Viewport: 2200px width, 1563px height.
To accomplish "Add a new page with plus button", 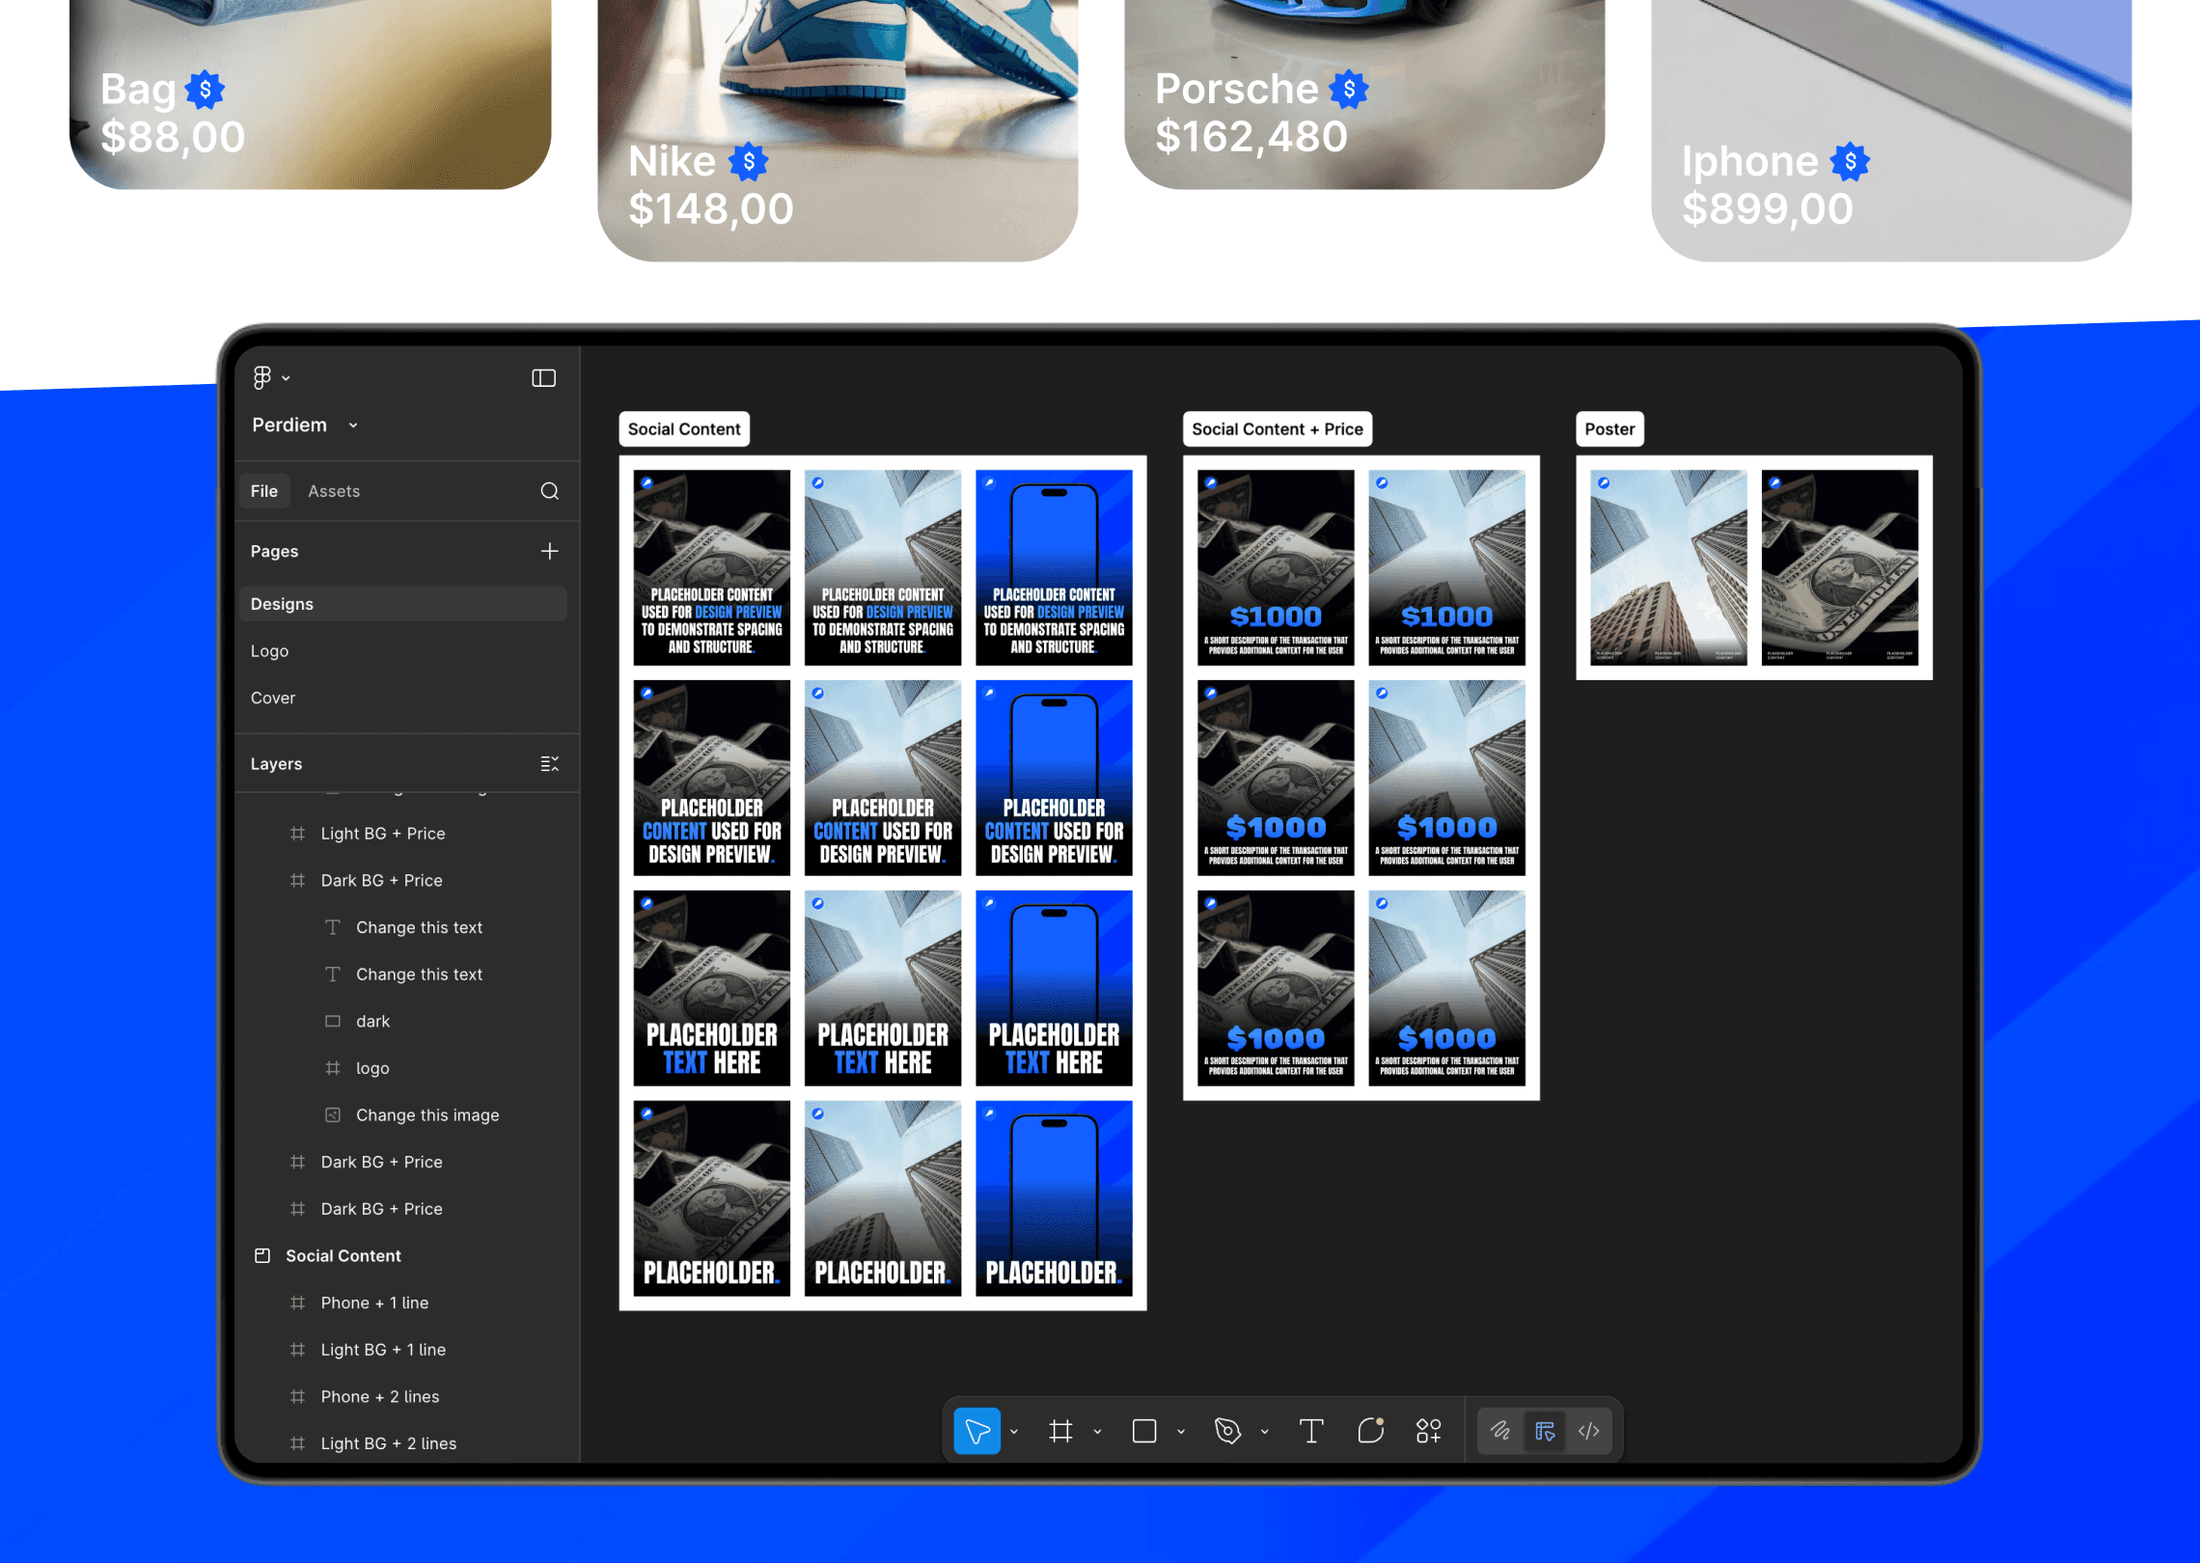I will (549, 551).
